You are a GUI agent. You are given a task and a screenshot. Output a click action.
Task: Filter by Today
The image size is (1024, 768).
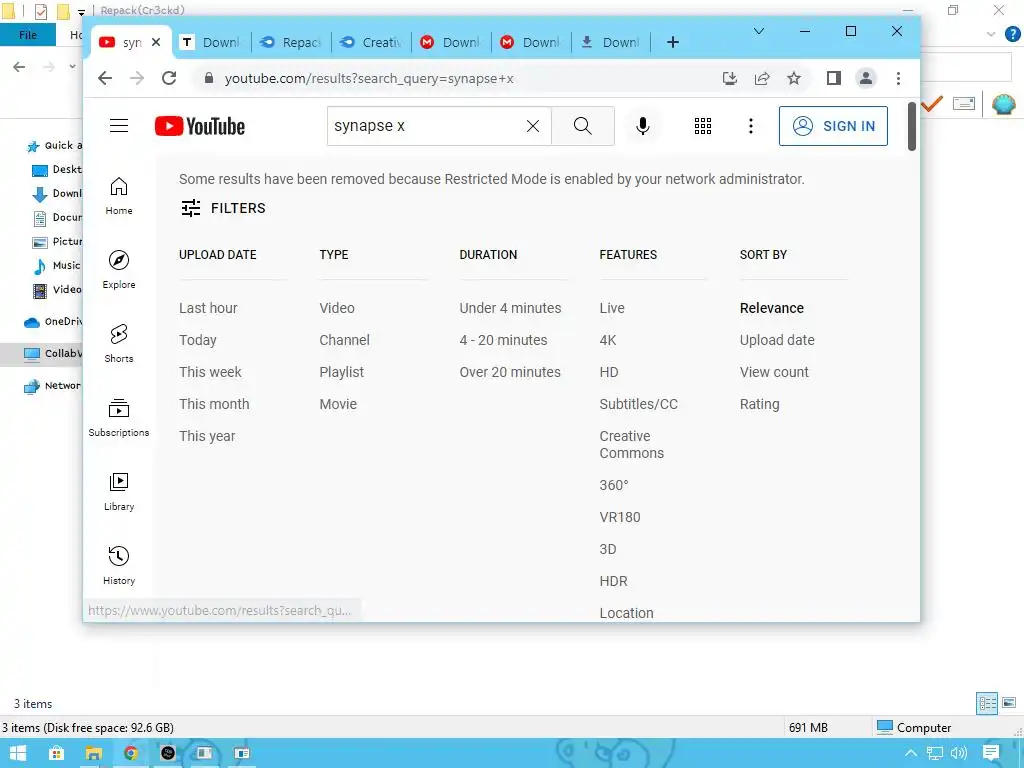(x=198, y=340)
